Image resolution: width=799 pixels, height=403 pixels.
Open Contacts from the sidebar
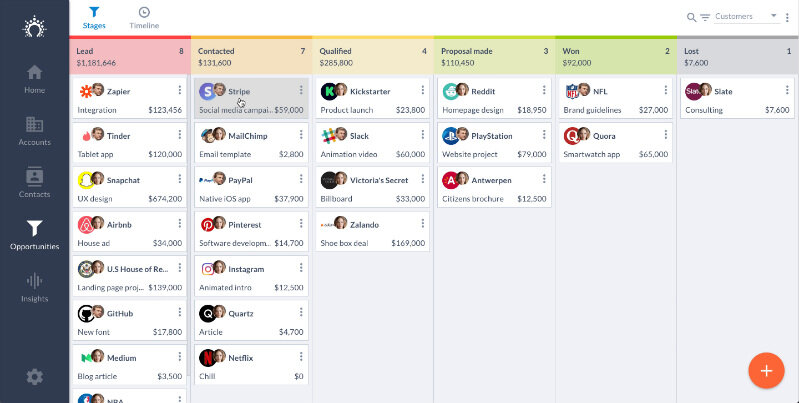34,182
